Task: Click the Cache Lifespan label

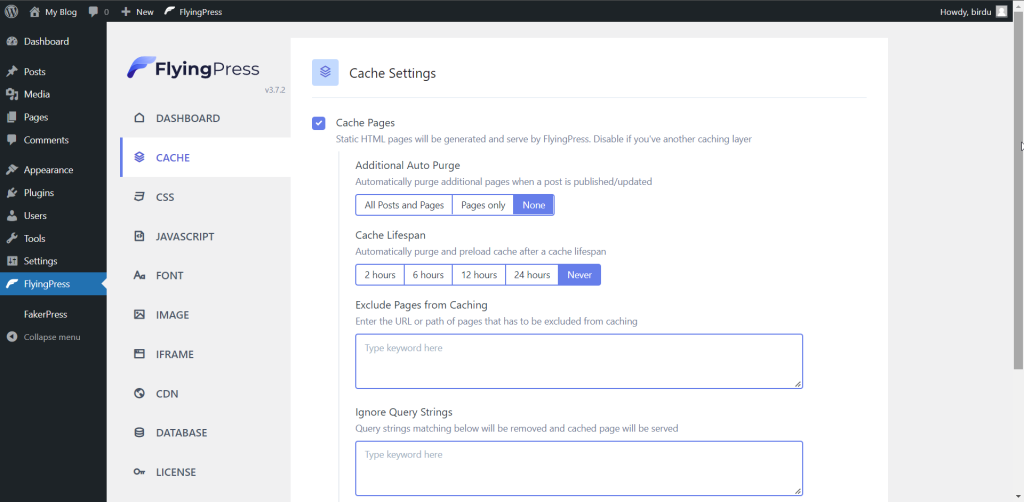Action: click(x=391, y=235)
